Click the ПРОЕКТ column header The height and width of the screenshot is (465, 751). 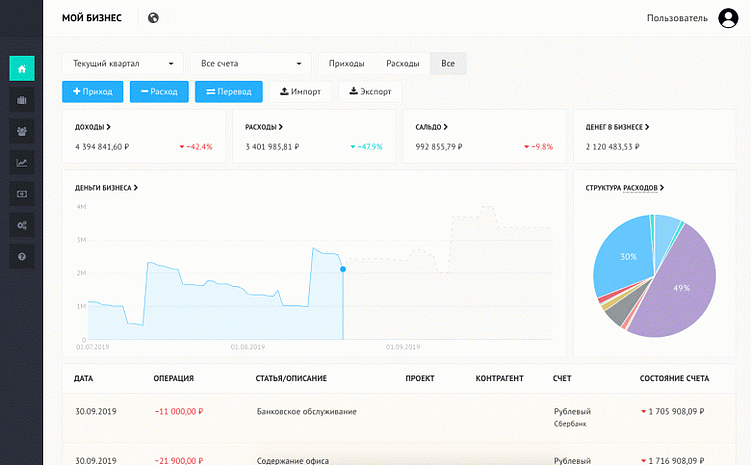[x=420, y=378]
